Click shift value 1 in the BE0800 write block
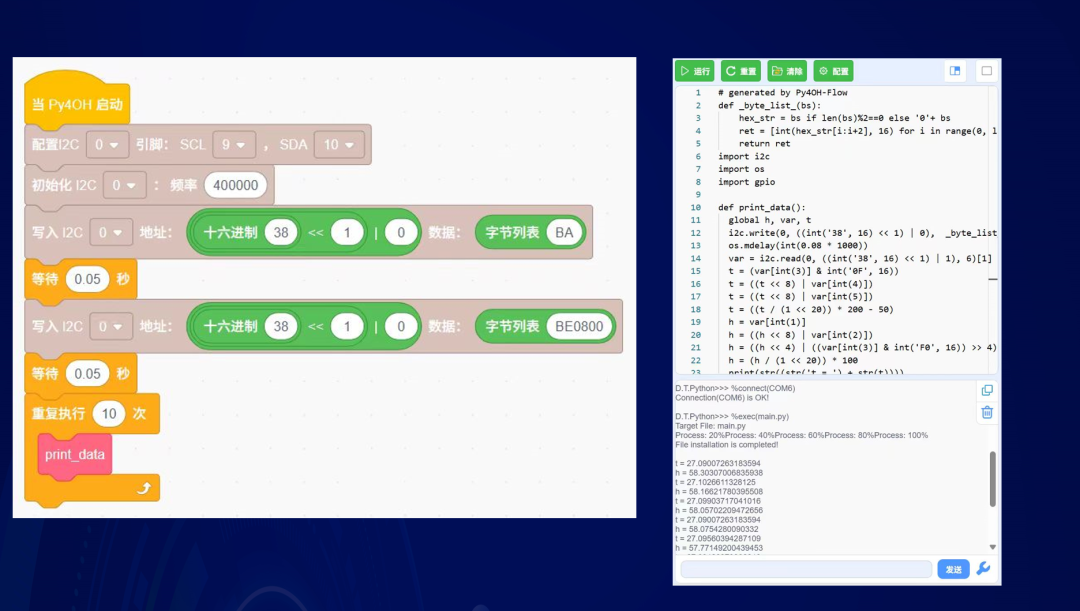 point(347,327)
